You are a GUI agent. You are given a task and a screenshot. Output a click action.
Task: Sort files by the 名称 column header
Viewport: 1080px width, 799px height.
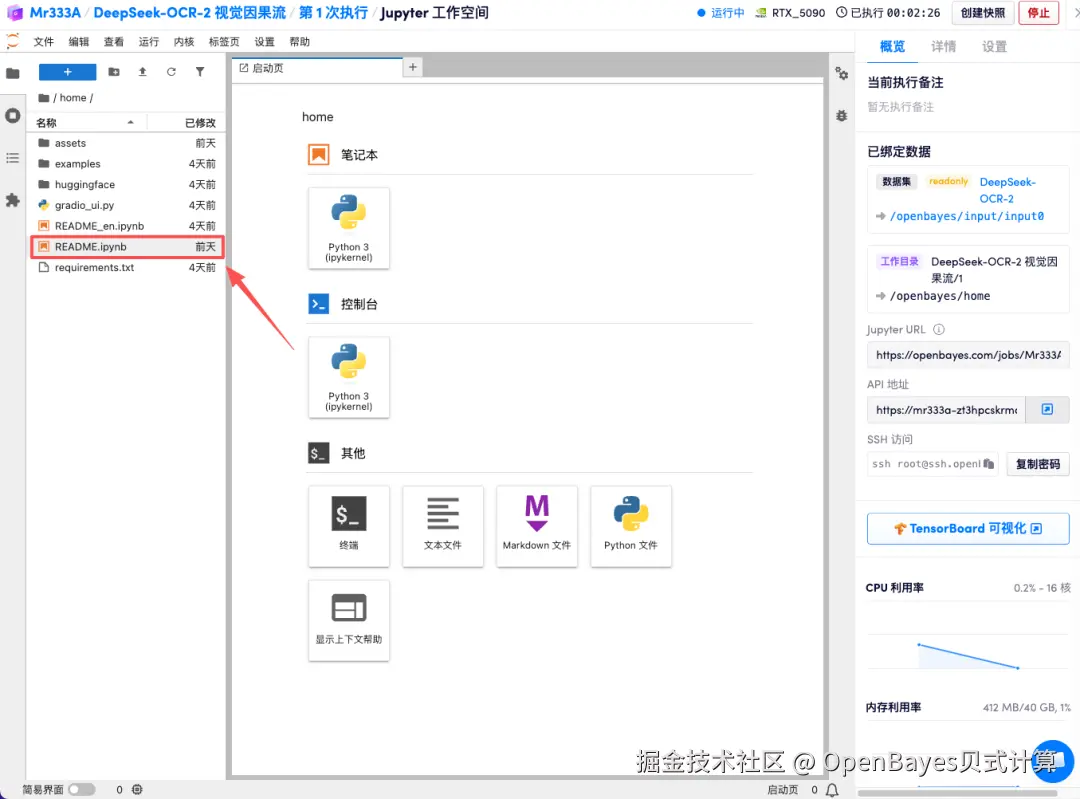pyautogui.click(x=85, y=123)
